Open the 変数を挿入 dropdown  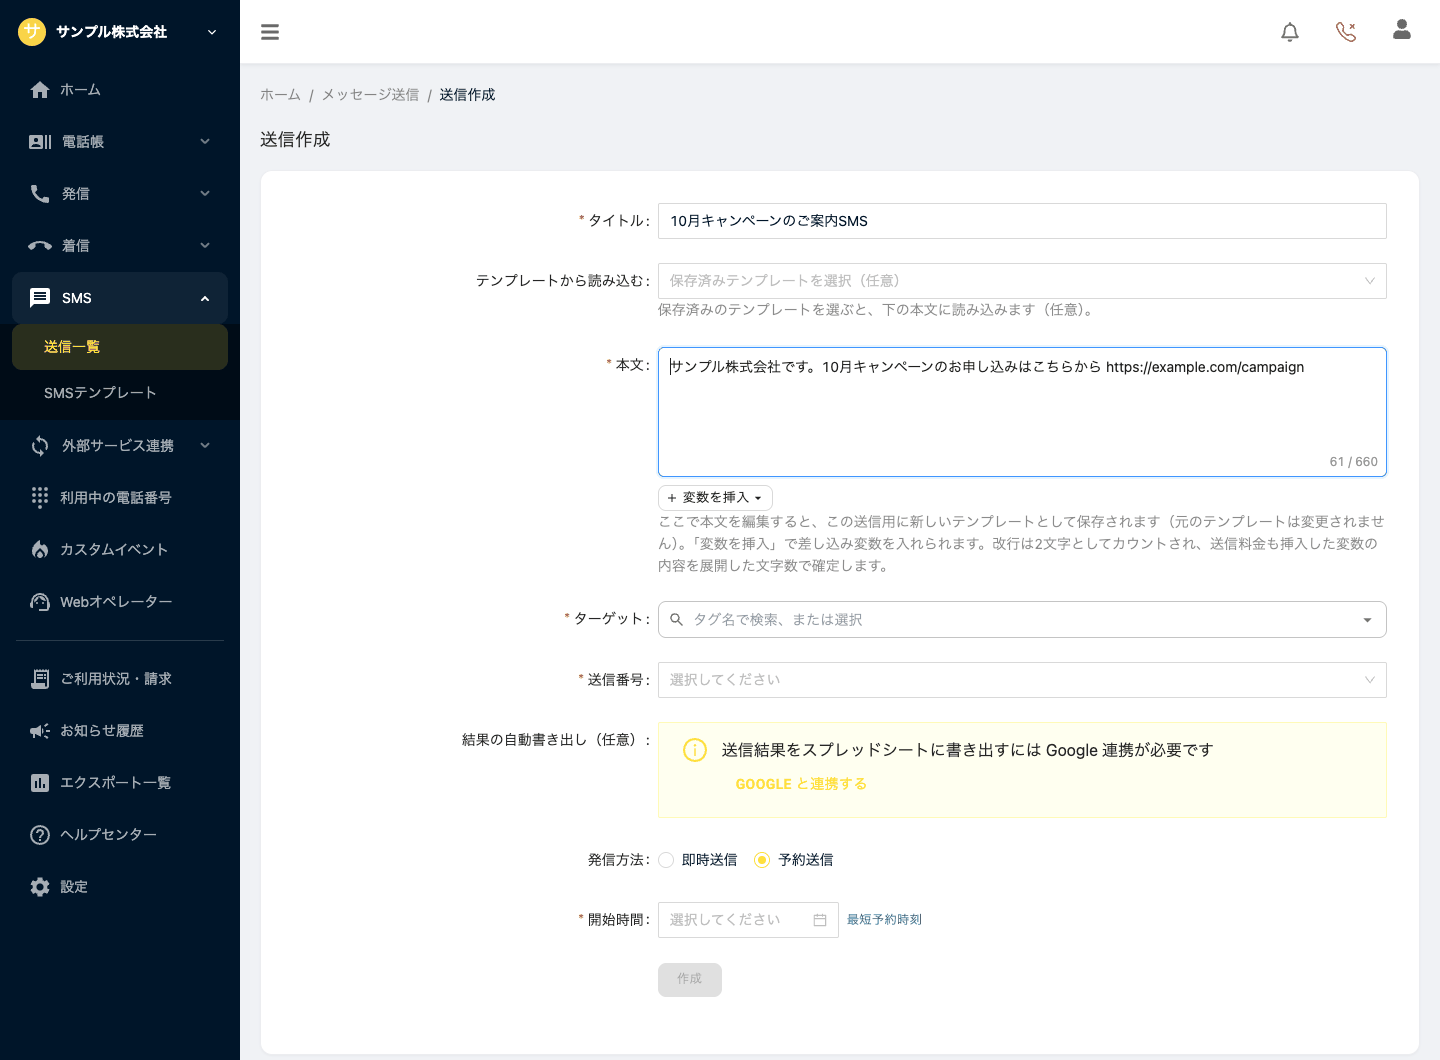click(715, 498)
